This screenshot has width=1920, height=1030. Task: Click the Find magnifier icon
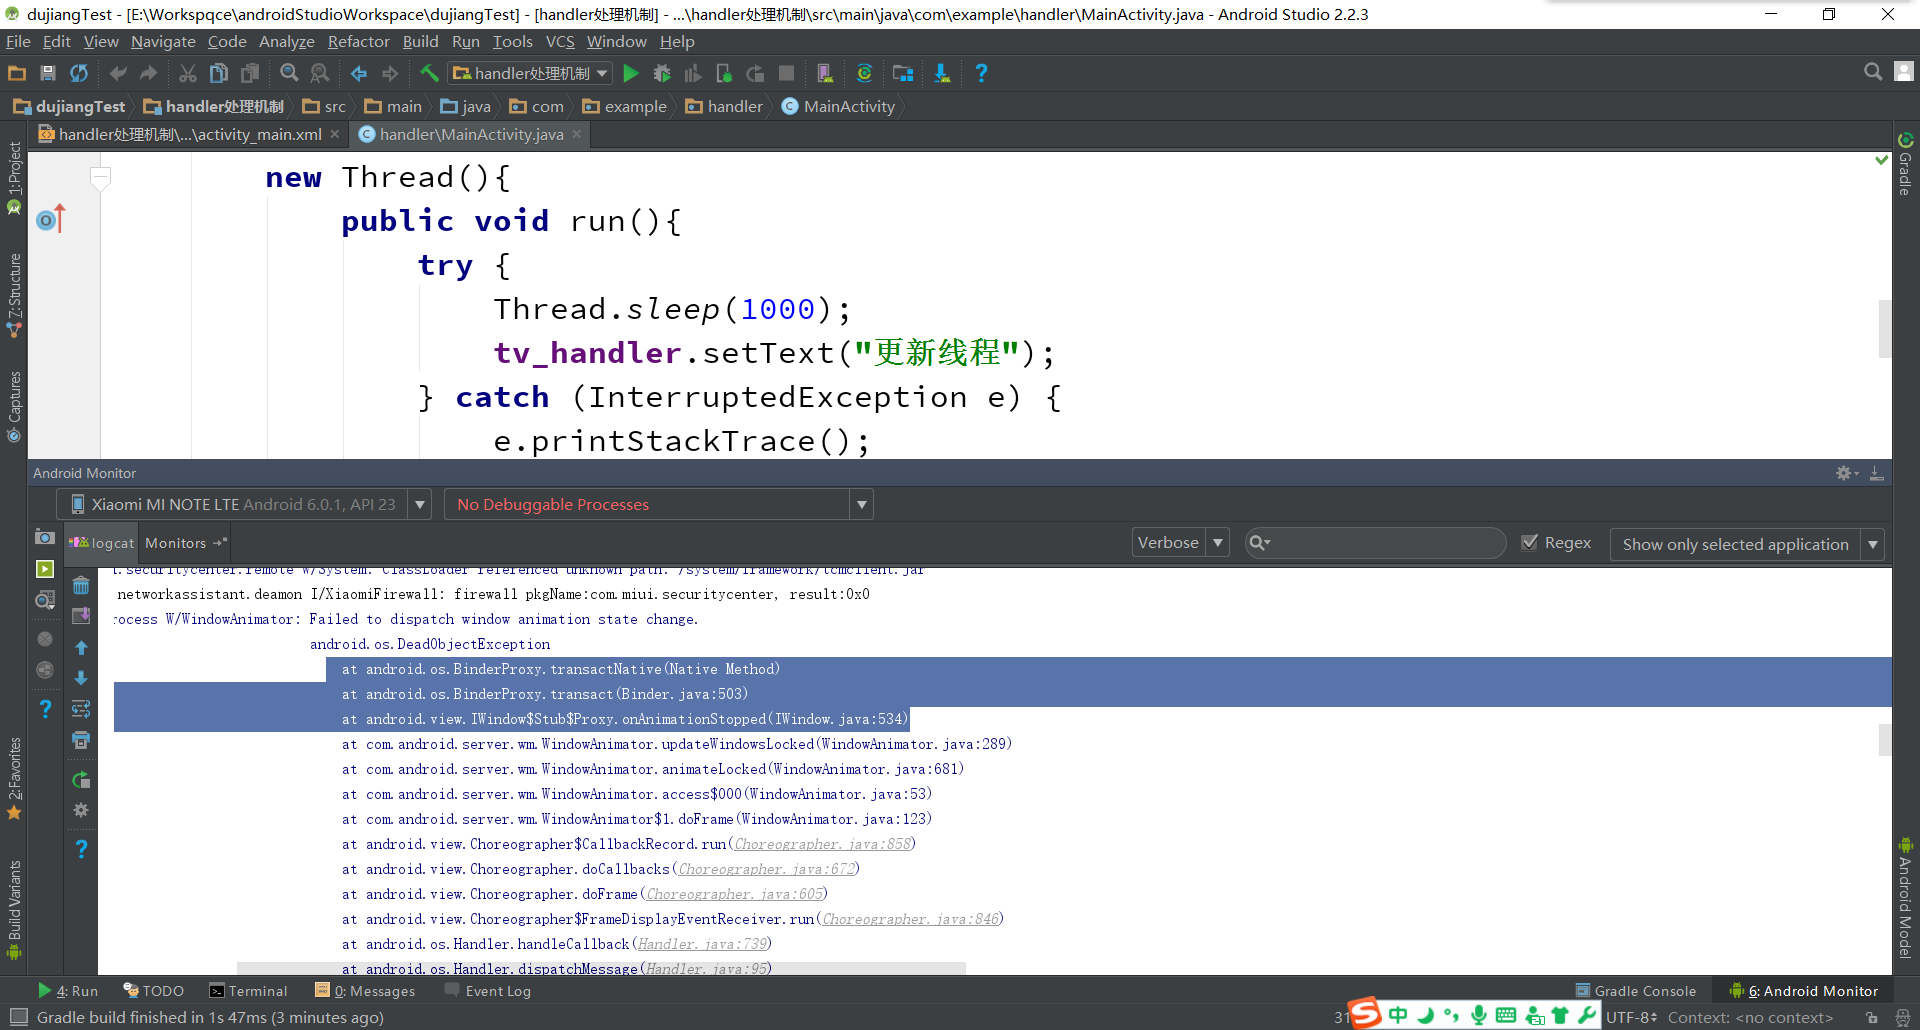289,73
